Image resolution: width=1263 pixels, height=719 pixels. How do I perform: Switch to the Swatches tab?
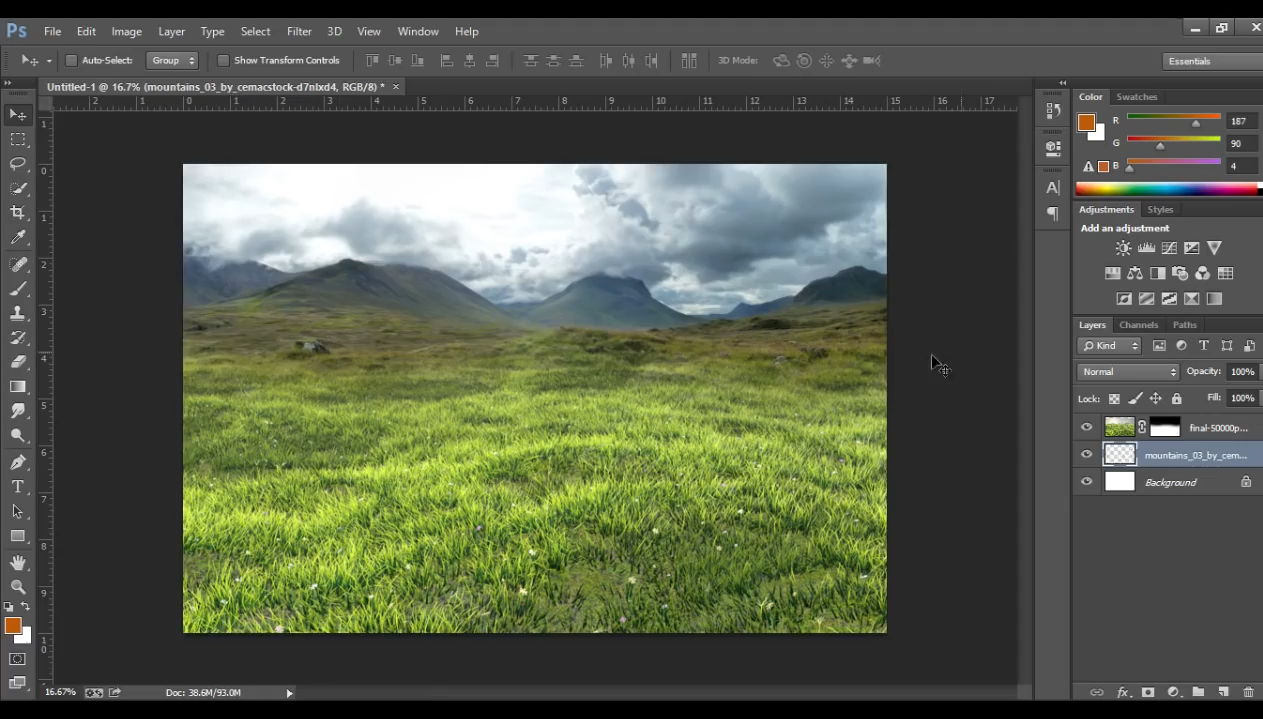(x=1136, y=97)
